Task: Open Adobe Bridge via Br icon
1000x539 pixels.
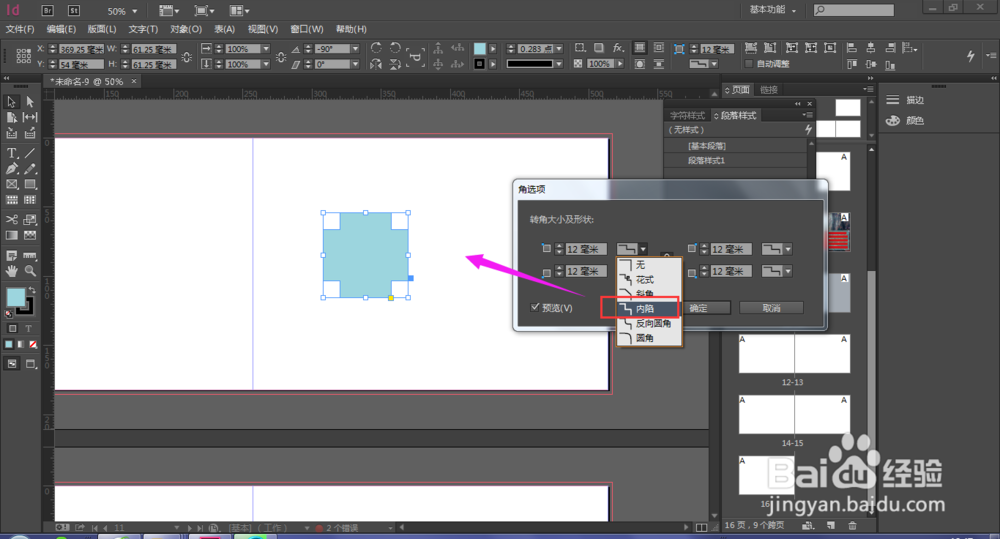Action: tap(47, 10)
